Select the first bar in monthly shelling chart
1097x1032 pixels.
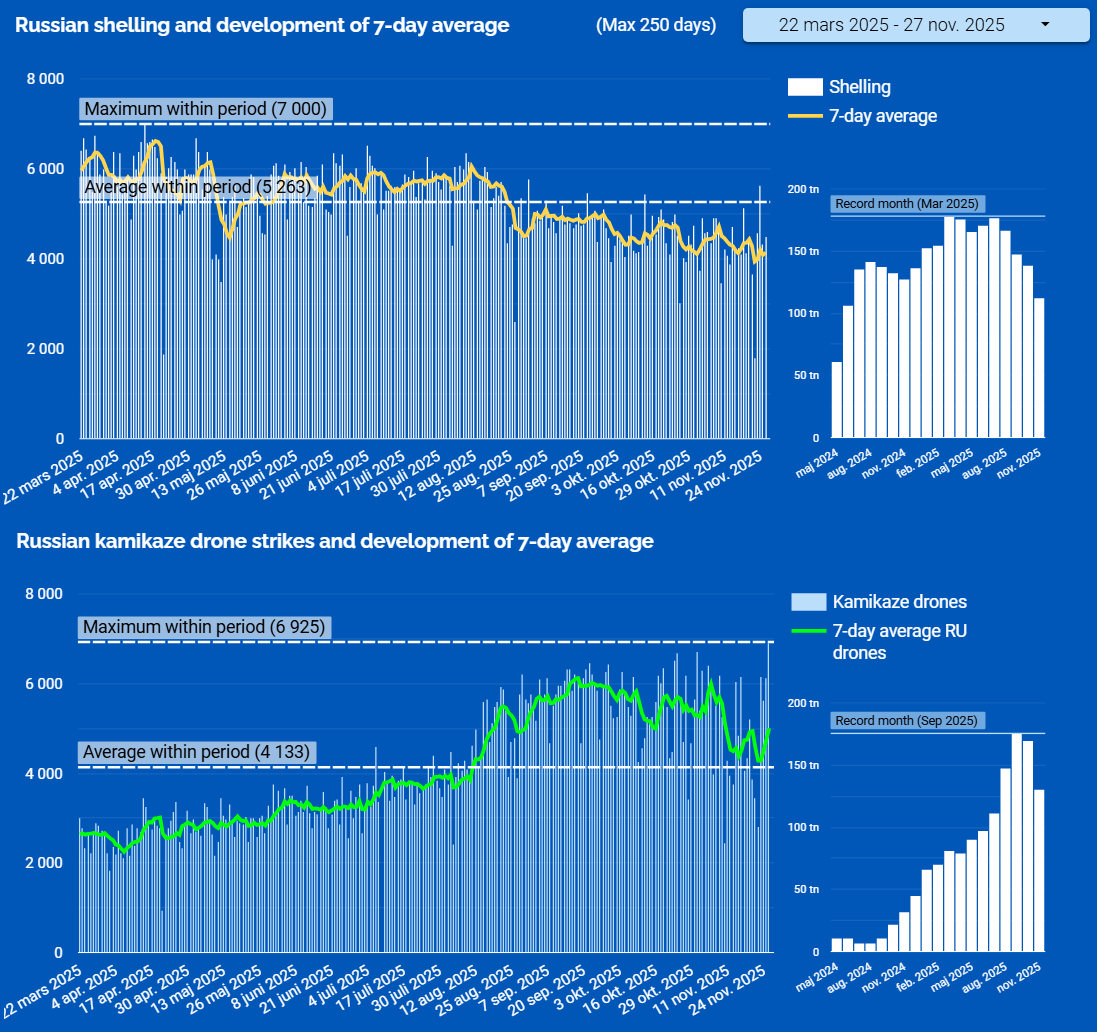[x=837, y=400]
